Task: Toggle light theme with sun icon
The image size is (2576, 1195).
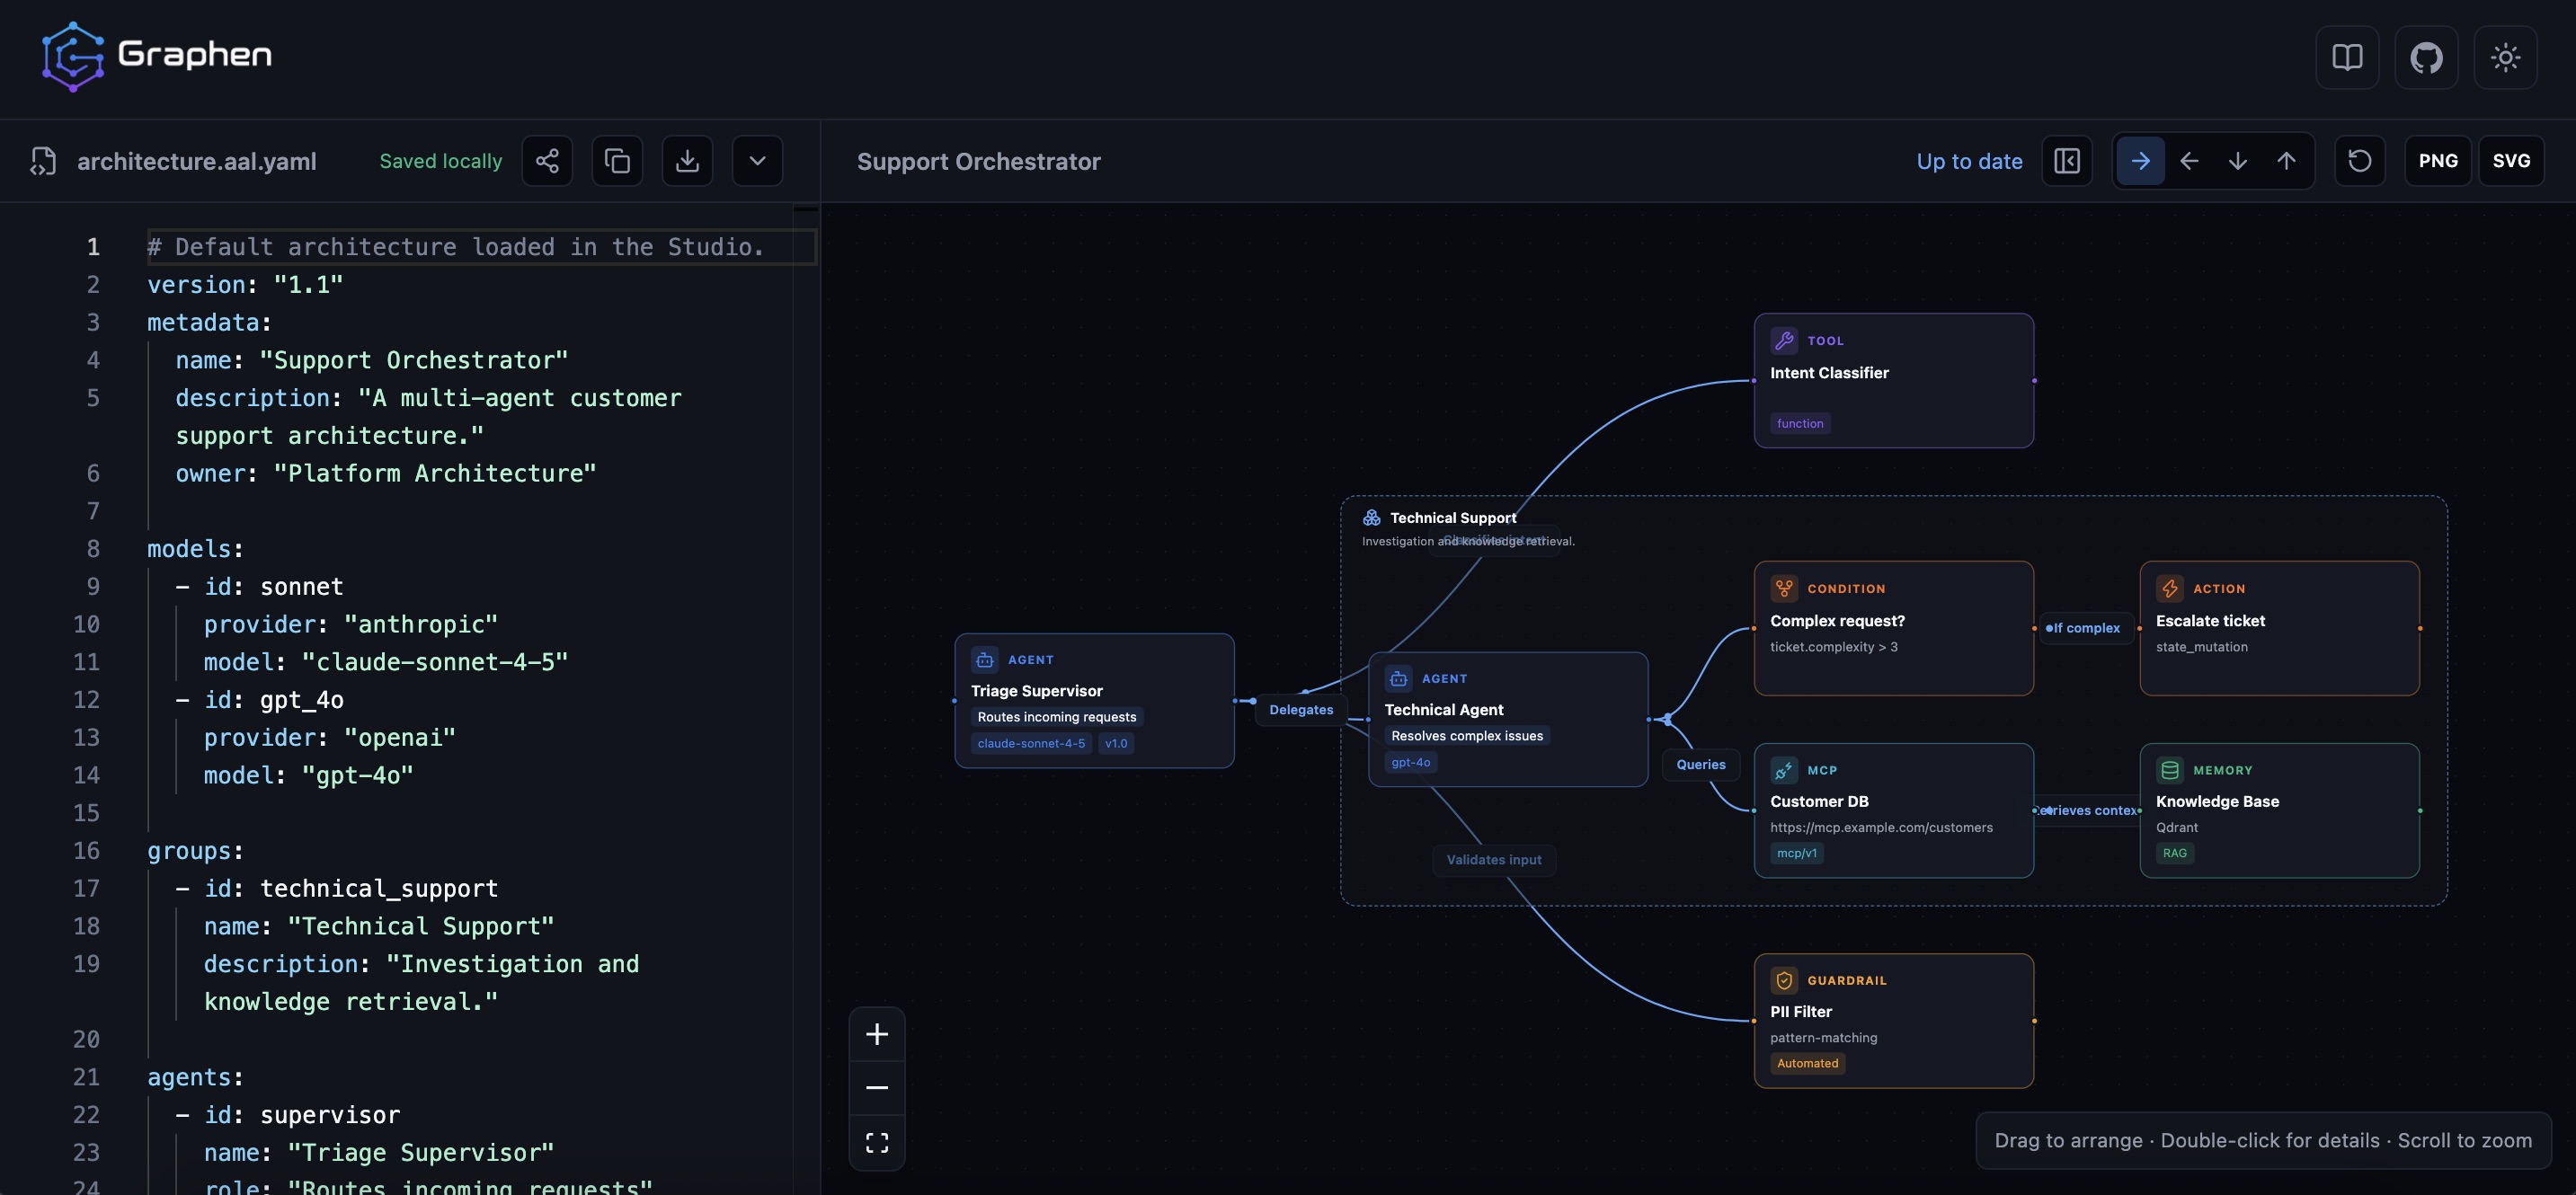Action: coord(2505,57)
